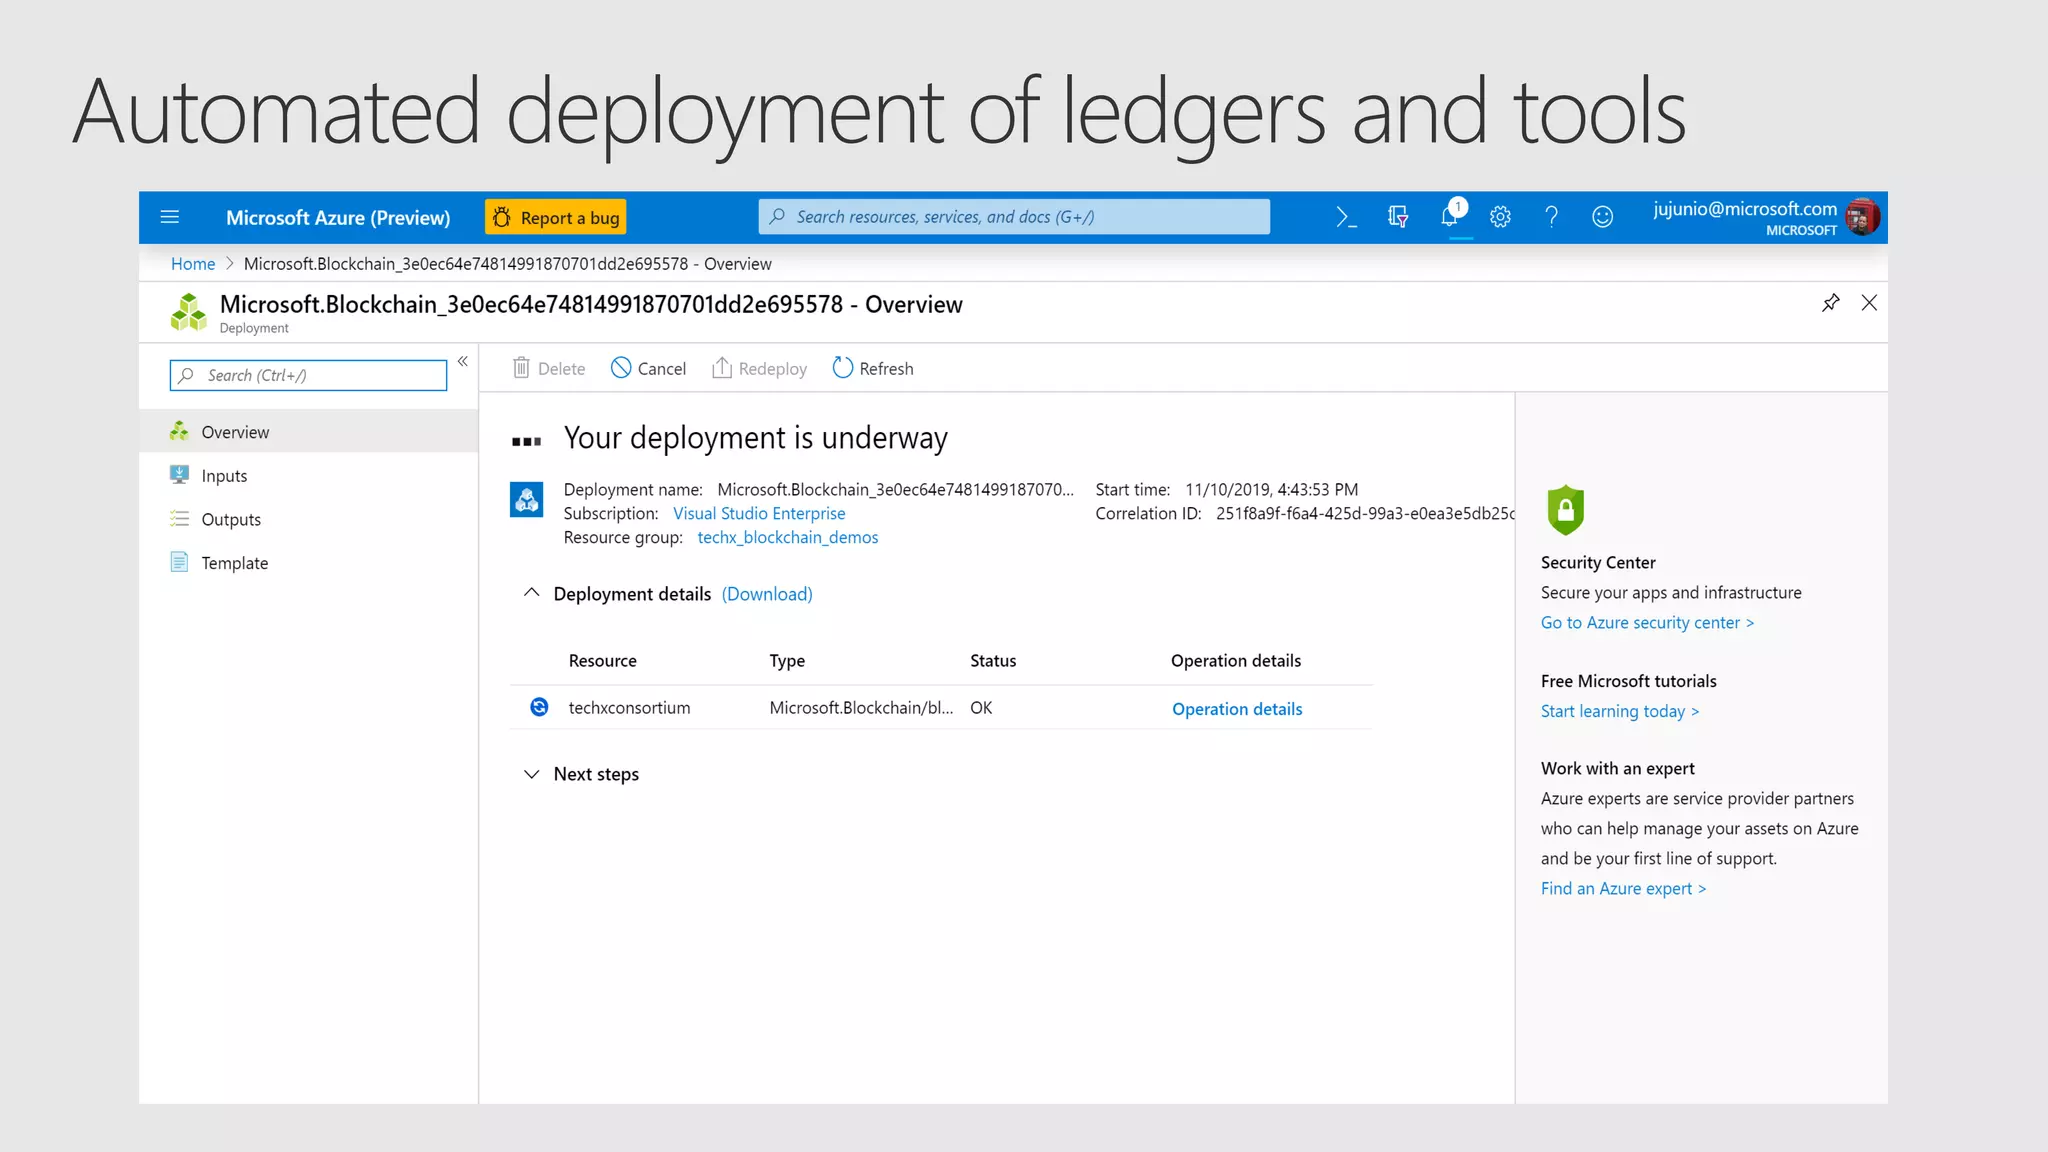Select Template in the sidebar
Screen dimensions: 2048x1152
[308, 563]
